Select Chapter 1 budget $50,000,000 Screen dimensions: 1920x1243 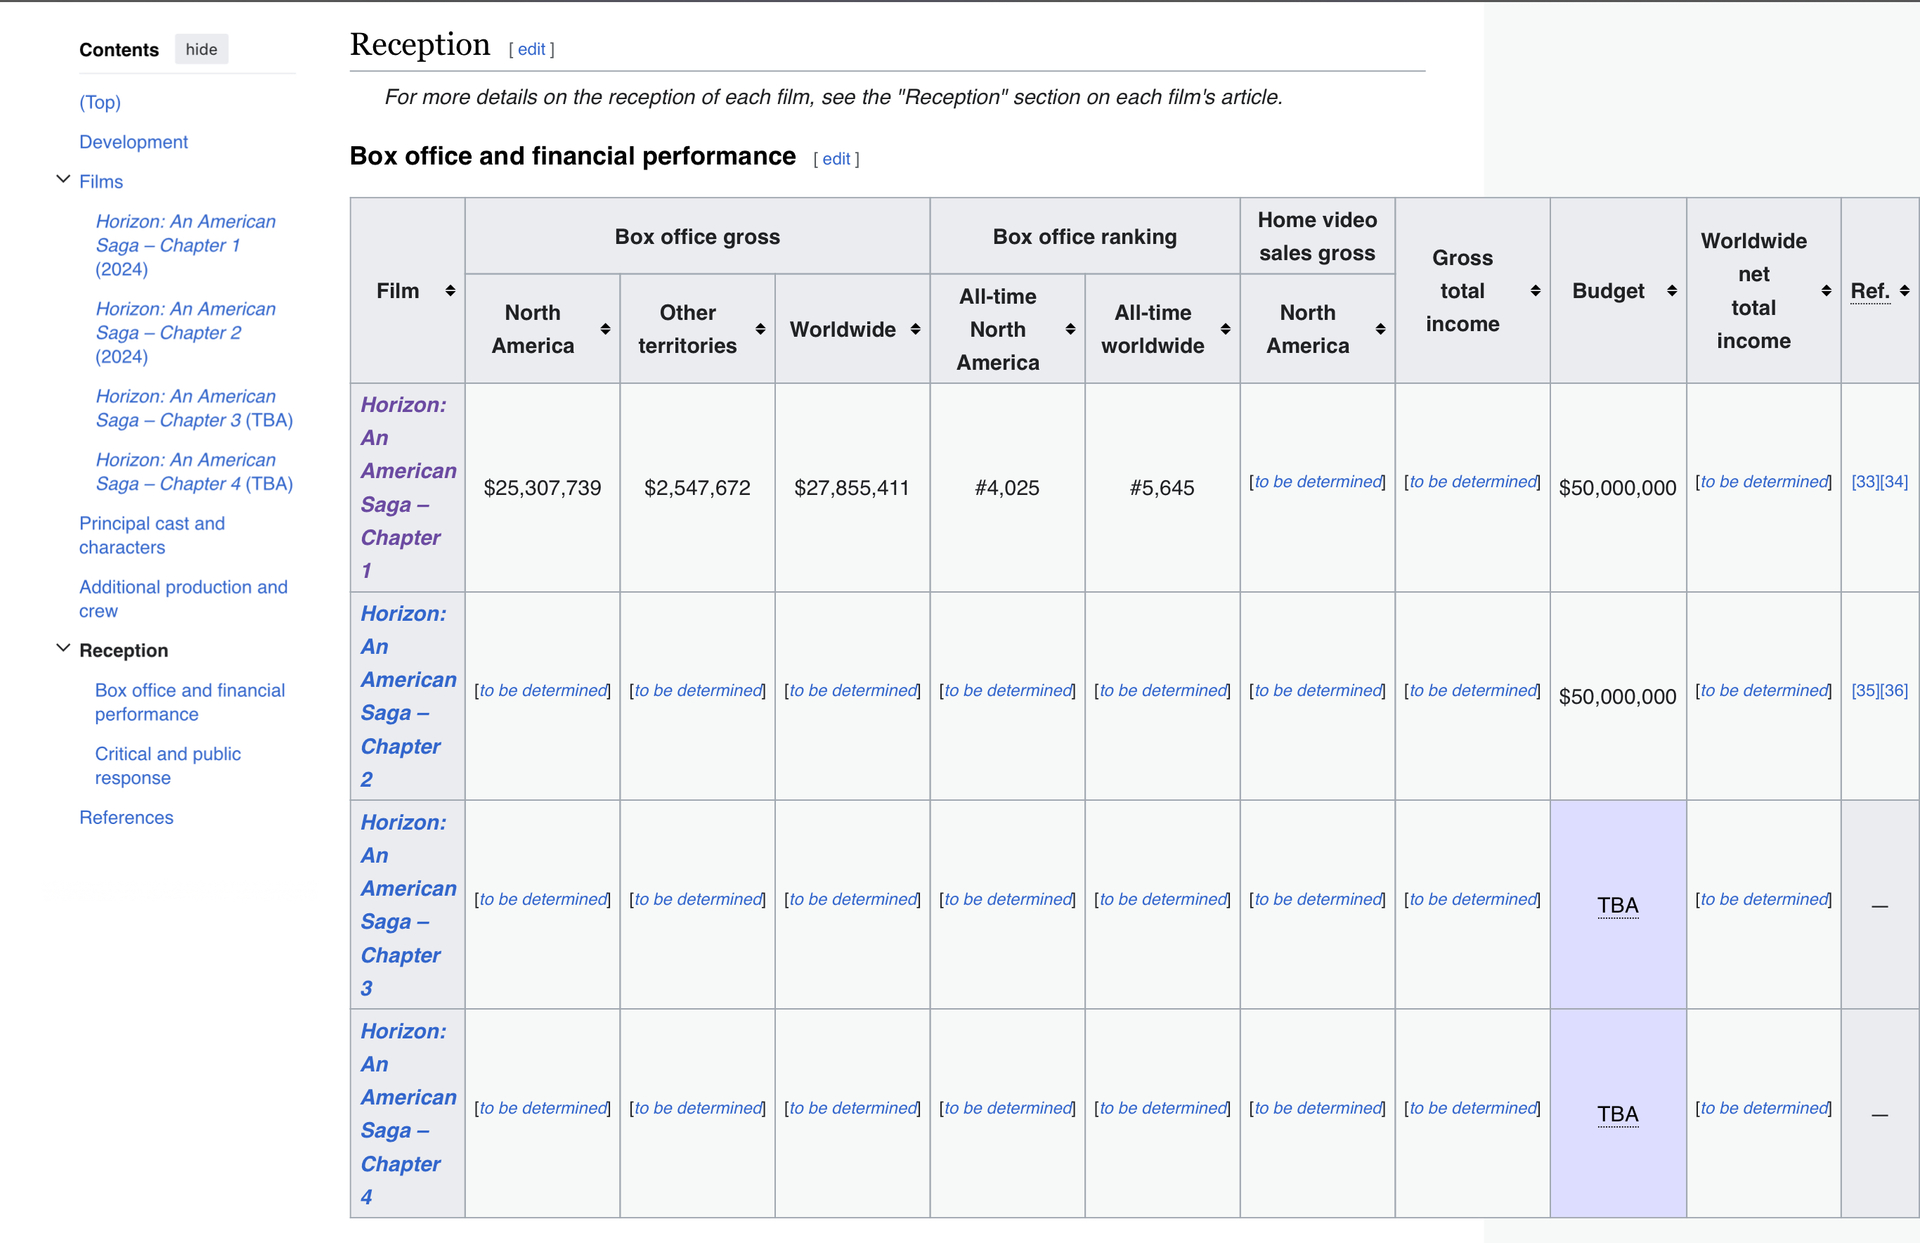(1618, 488)
